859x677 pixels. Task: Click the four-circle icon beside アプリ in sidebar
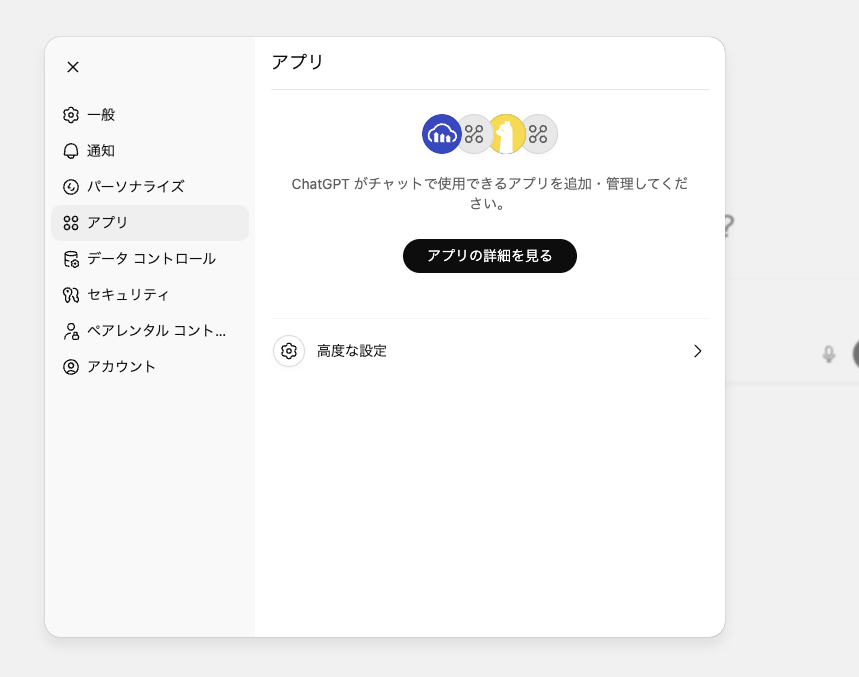(71, 223)
